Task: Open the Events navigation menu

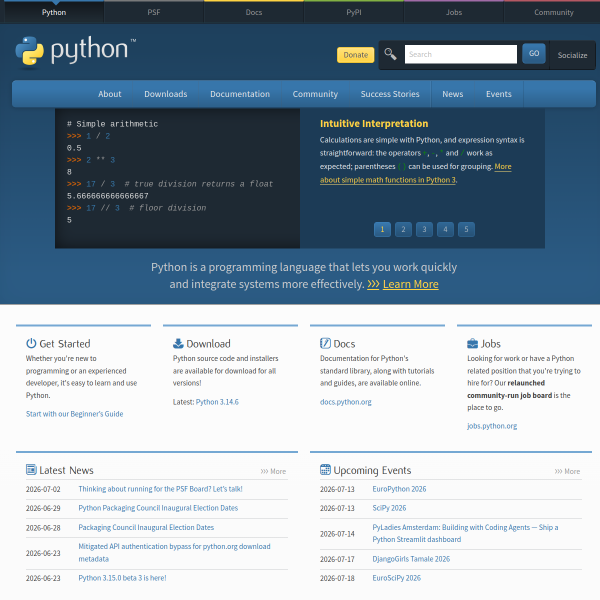Action: (499, 94)
